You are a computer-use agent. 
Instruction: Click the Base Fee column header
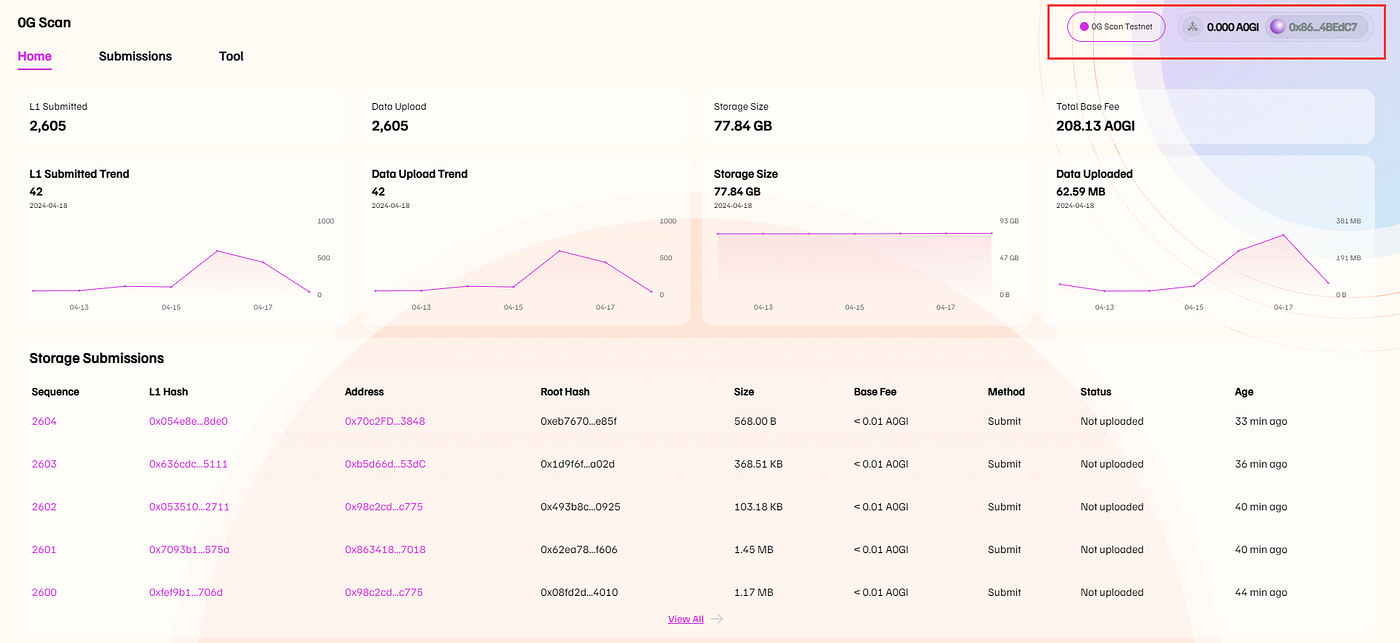point(877,392)
